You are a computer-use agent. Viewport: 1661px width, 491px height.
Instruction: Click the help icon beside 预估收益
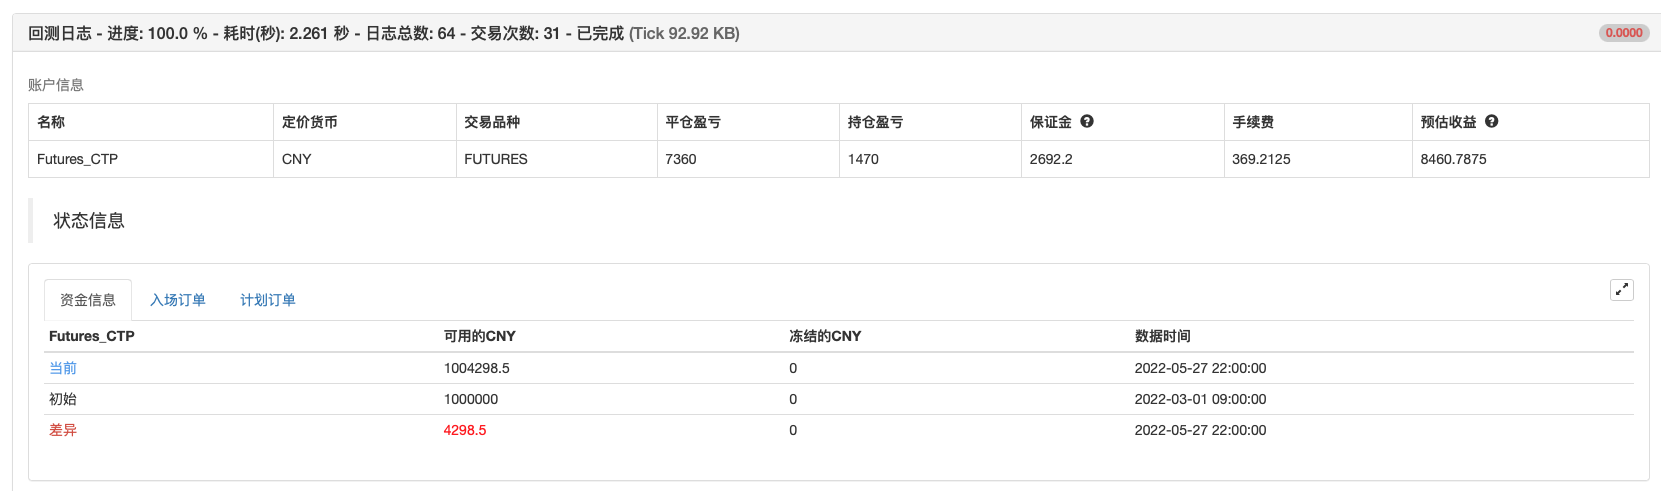click(x=1491, y=121)
